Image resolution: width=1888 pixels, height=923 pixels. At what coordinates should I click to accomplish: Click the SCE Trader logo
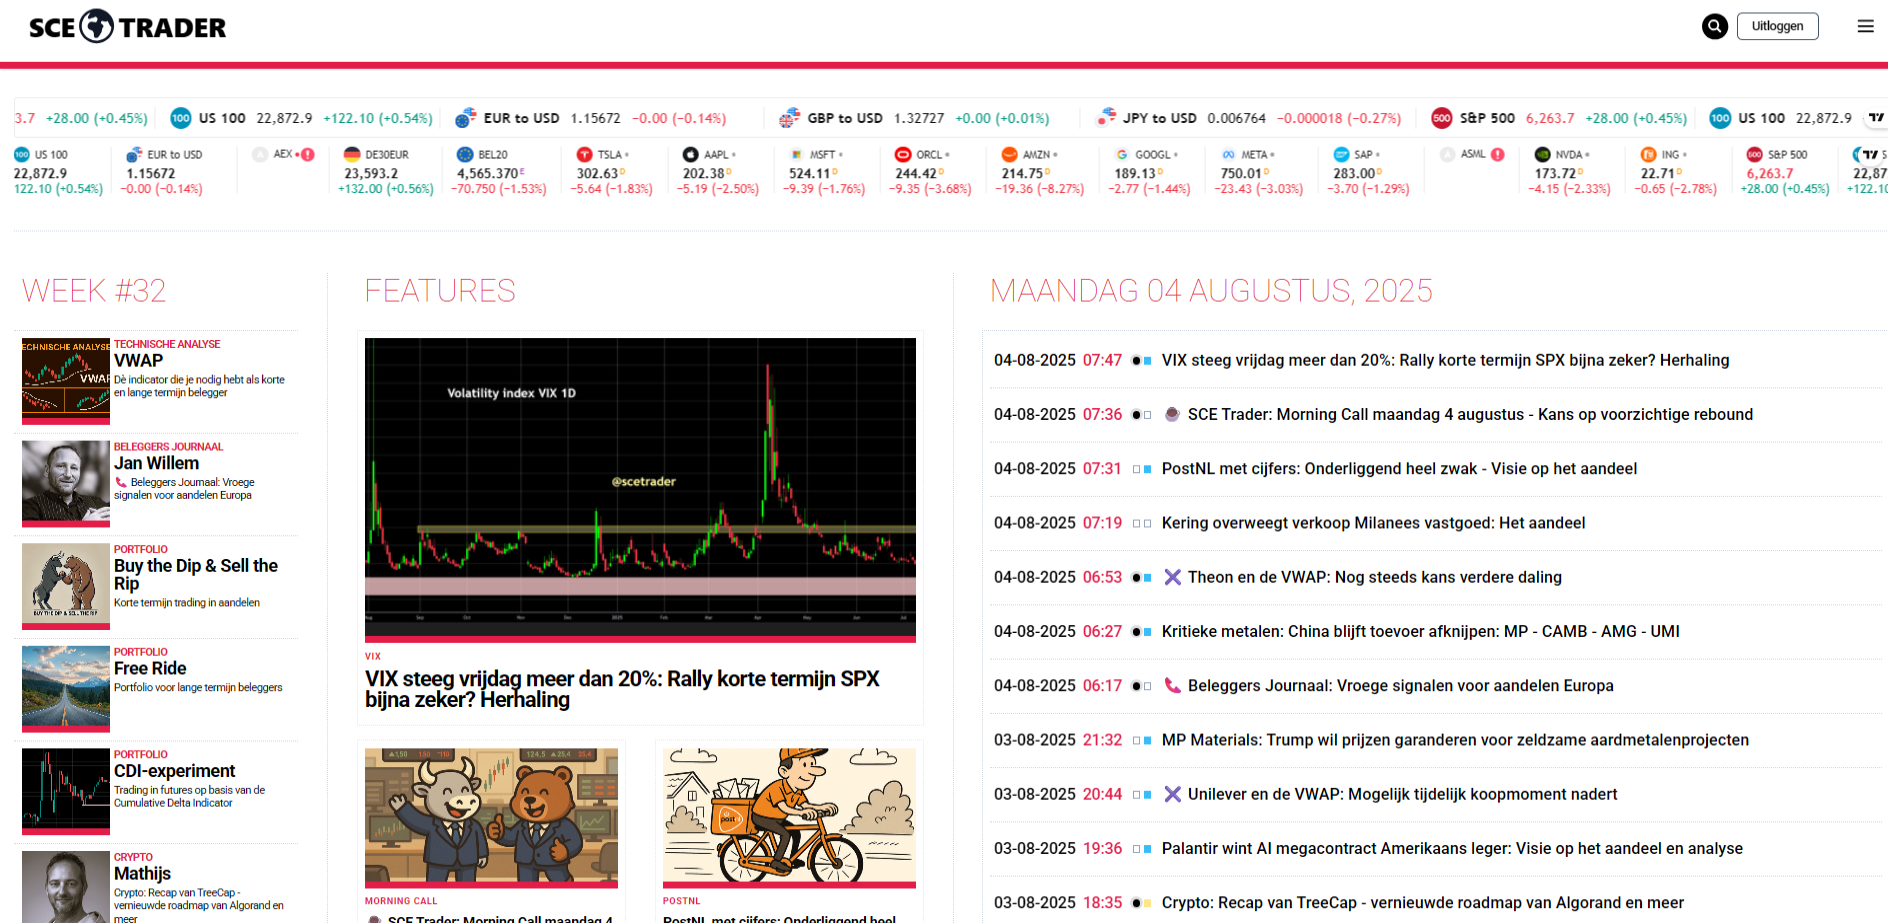(127, 27)
